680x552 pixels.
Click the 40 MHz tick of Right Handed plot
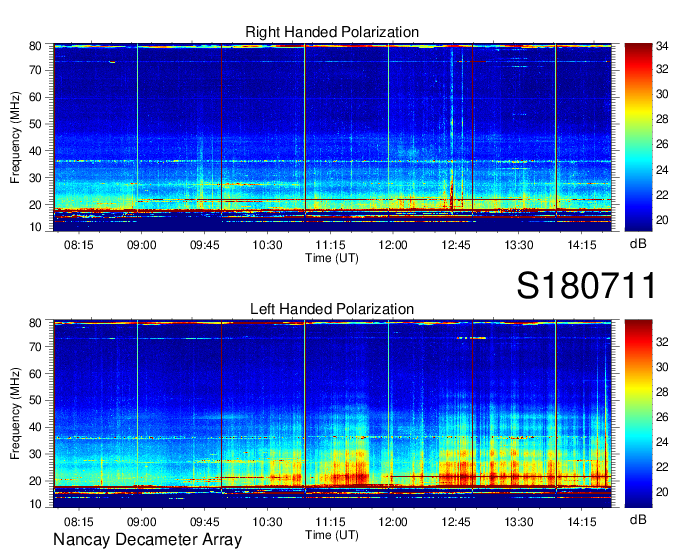pos(35,151)
